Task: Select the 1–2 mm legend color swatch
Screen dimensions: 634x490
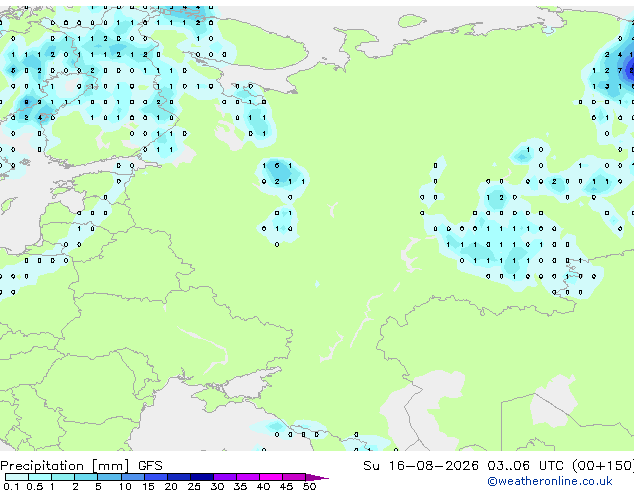Action: [x=63, y=477]
